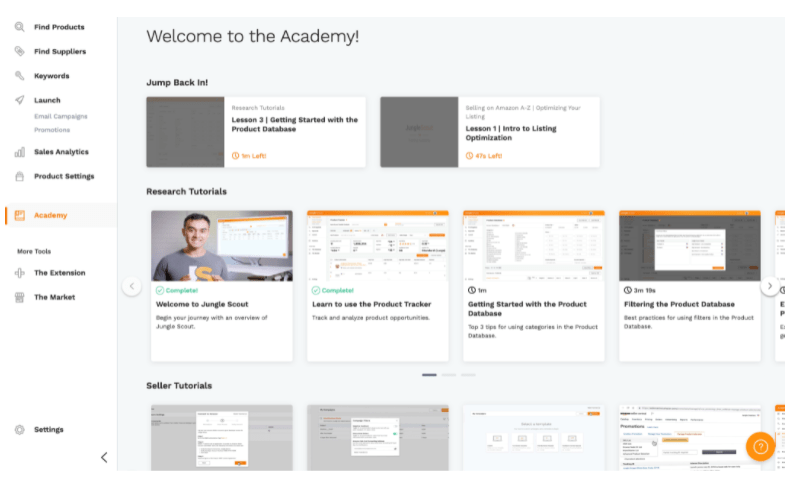This screenshot has width=795, height=487.
Task: Click Lesson 3 video thumbnail in Jump Back In
Action: (x=186, y=132)
